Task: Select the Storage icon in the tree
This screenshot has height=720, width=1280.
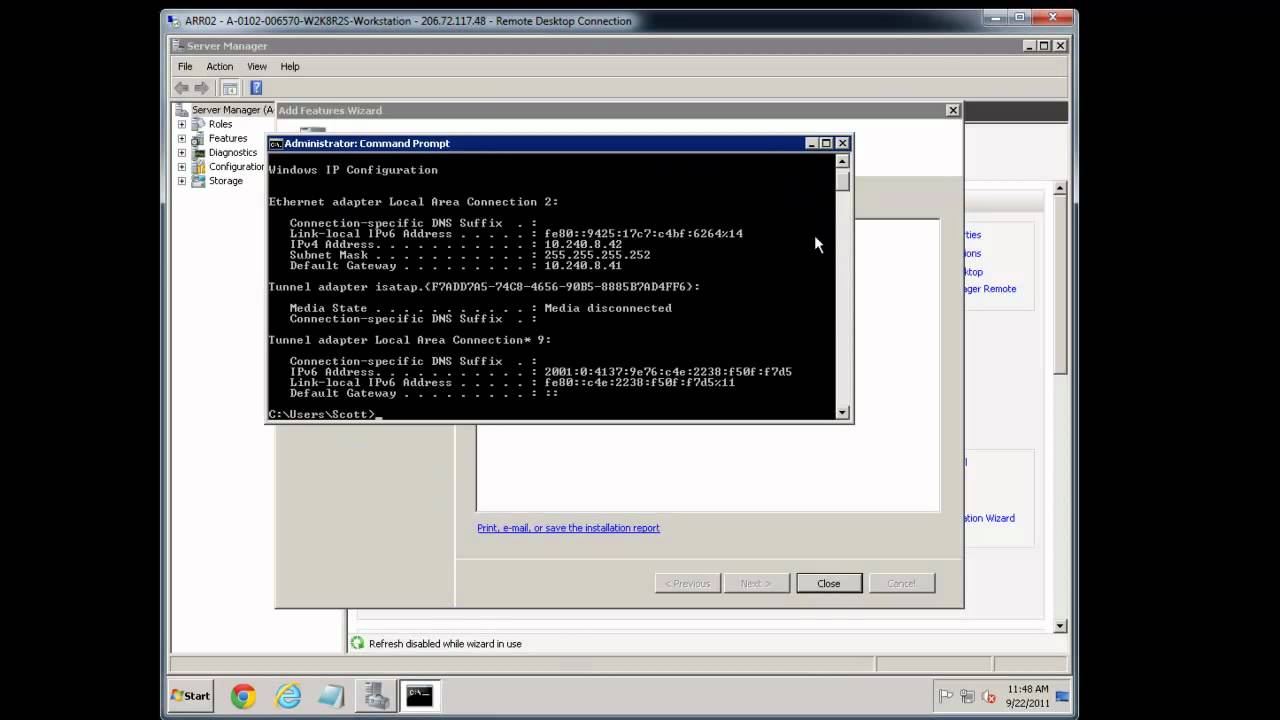Action: (198, 181)
